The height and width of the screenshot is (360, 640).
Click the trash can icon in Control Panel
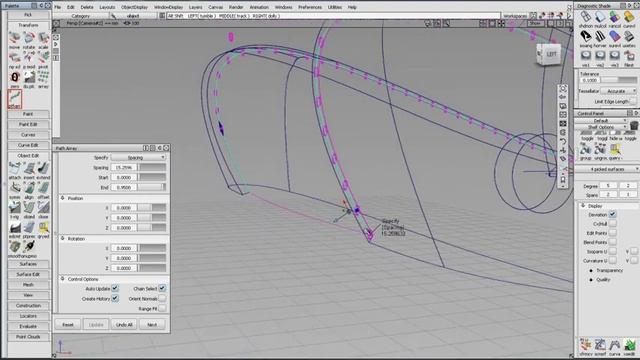[x=633, y=125]
